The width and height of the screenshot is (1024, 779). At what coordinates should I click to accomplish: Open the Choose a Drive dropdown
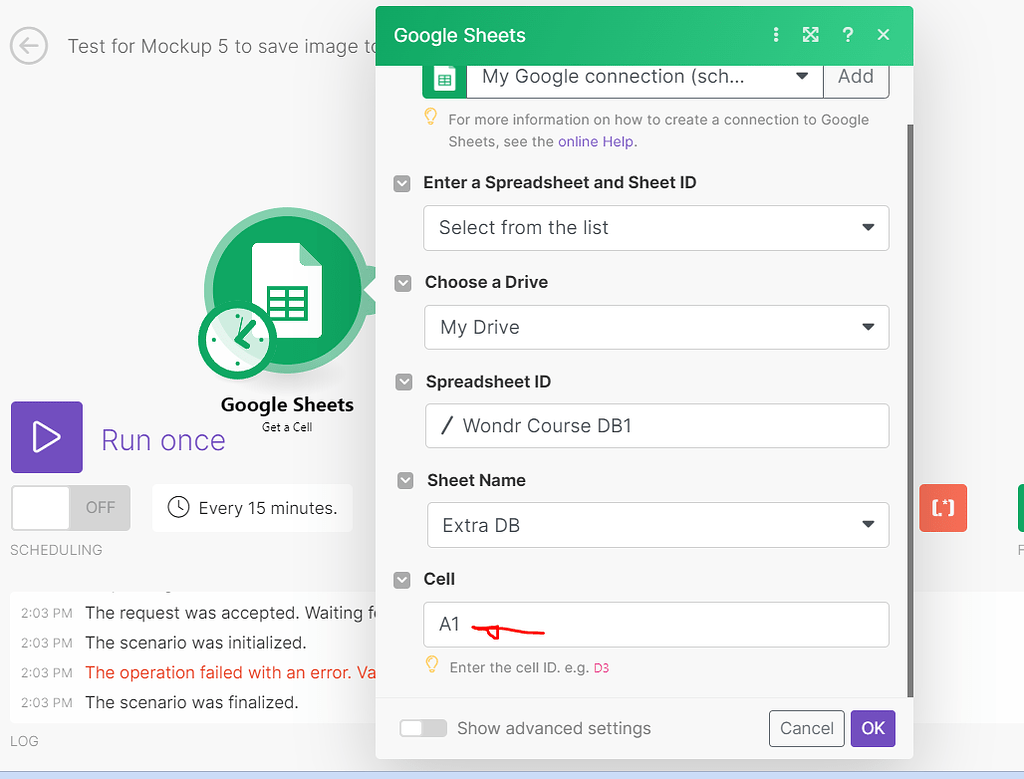pos(656,327)
